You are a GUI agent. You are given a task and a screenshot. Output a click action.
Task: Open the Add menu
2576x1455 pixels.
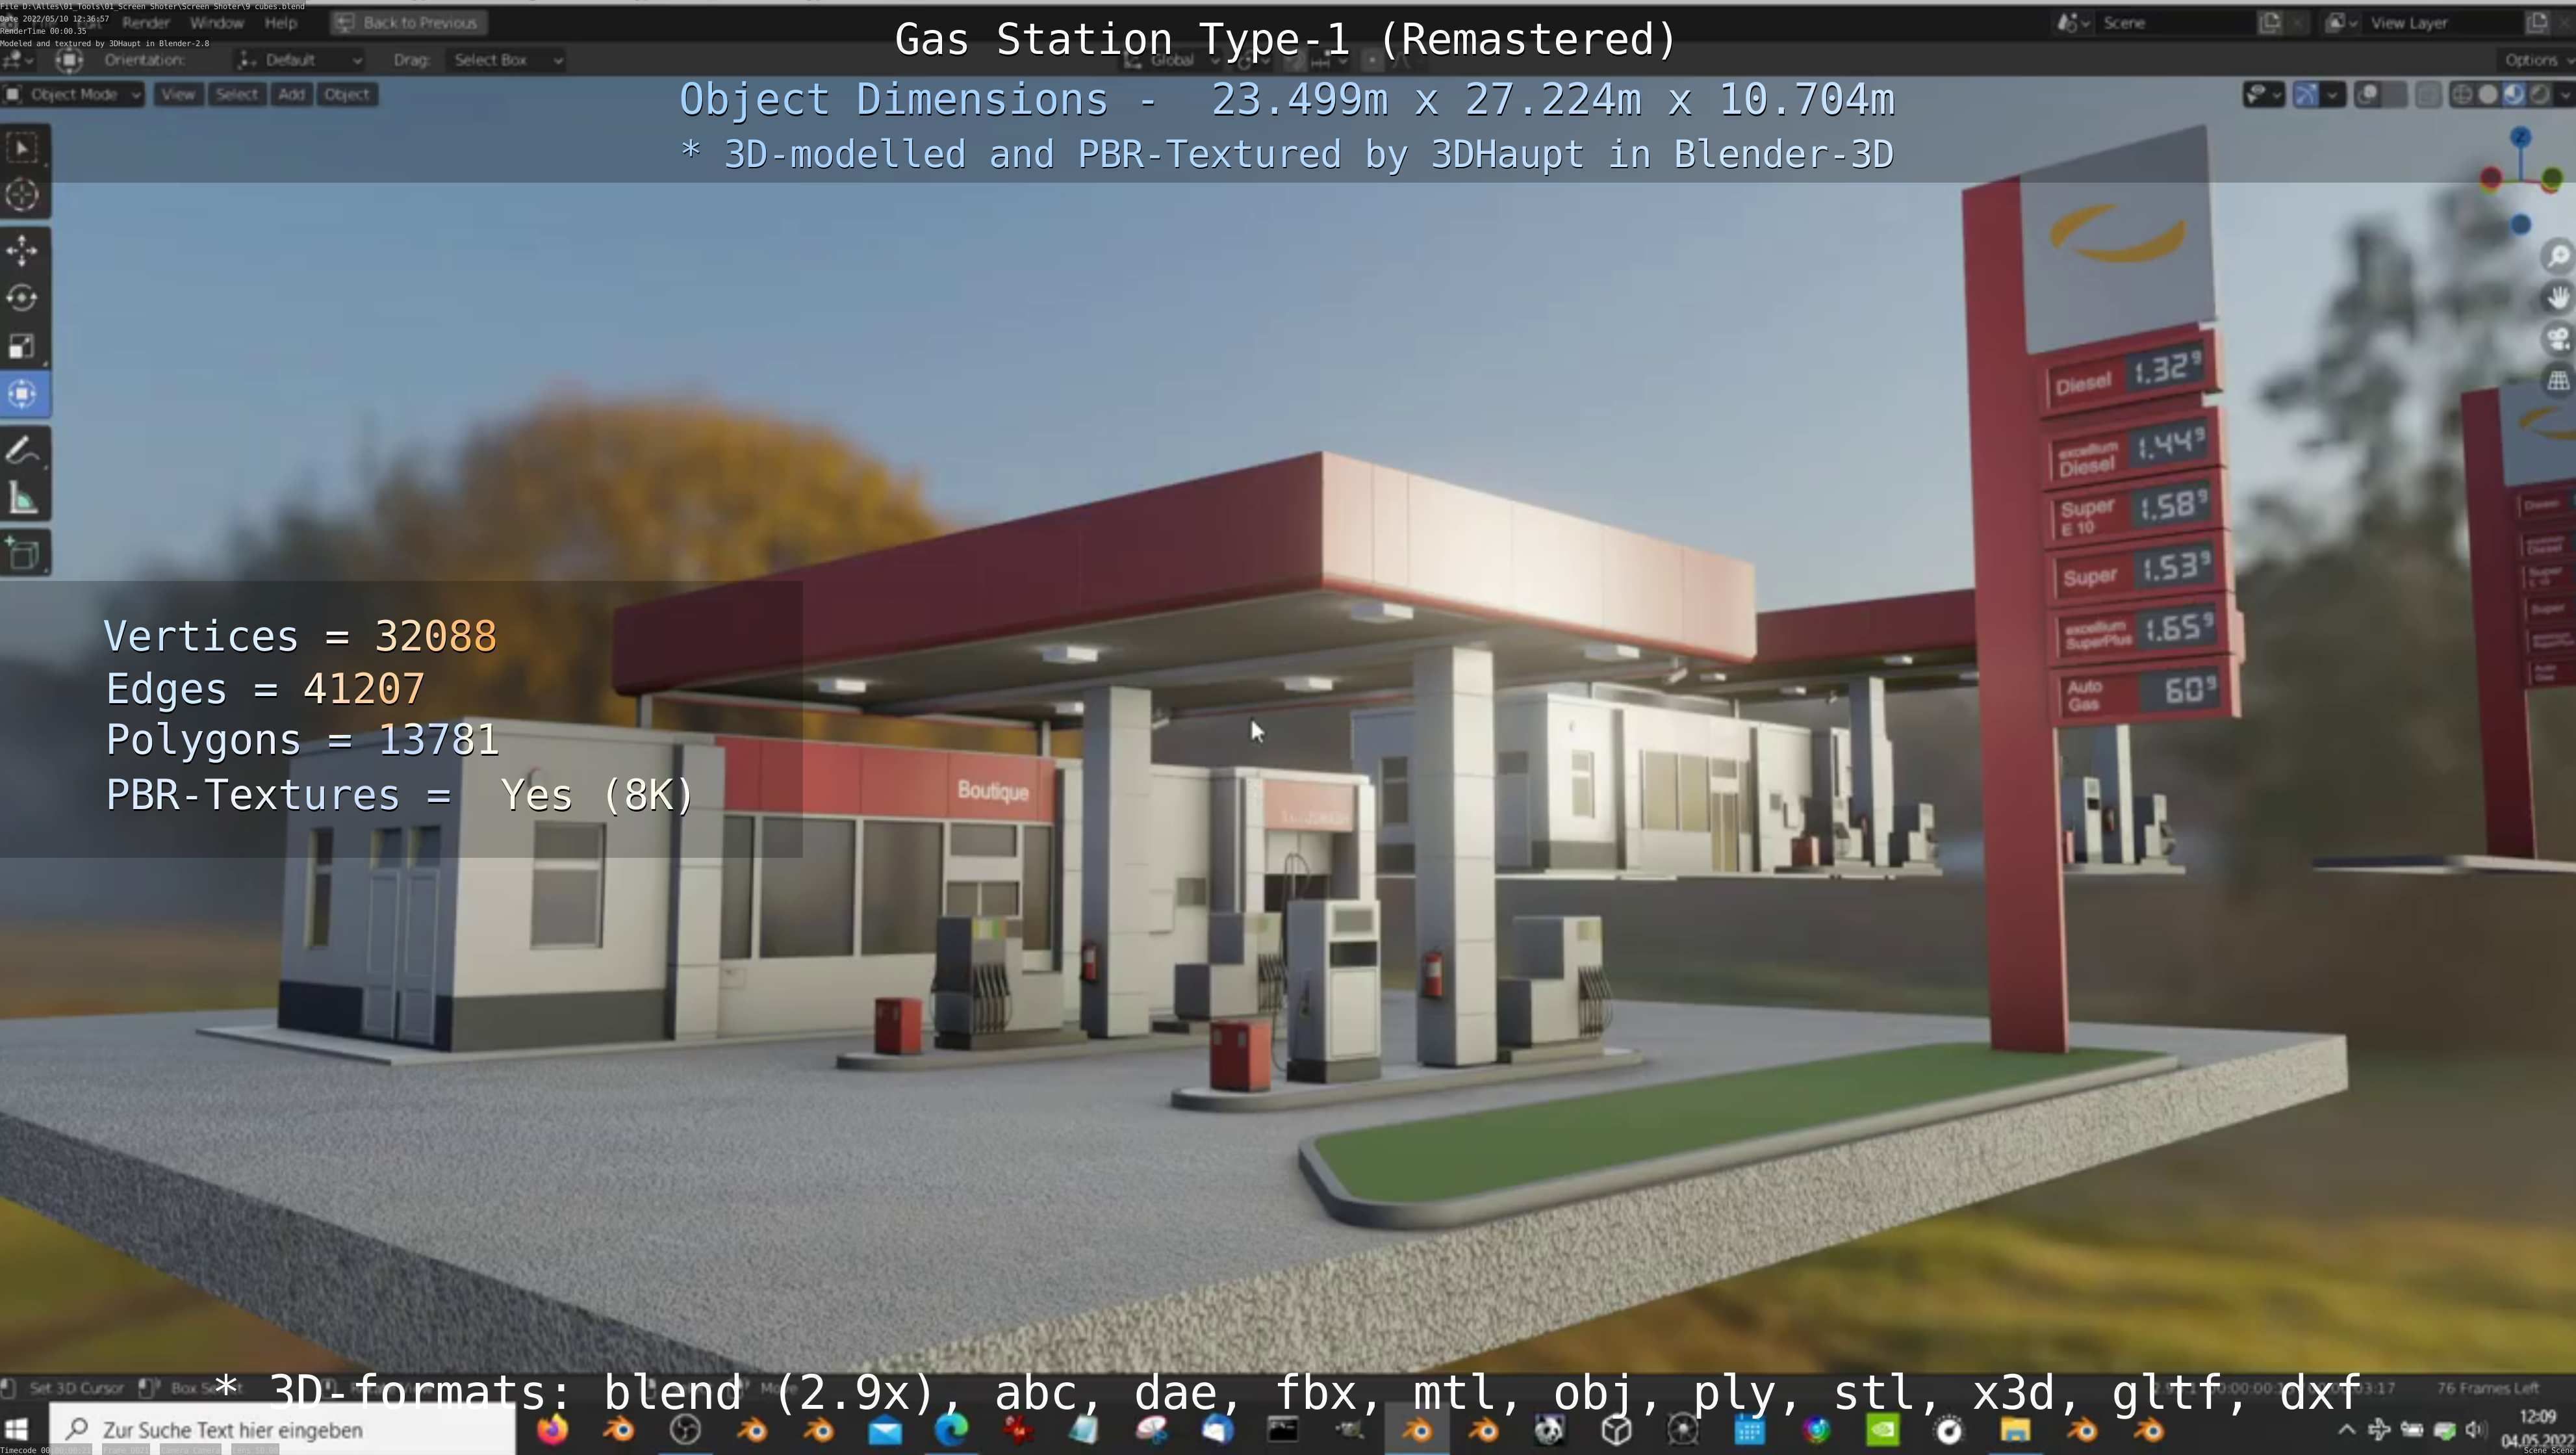pyautogui.click(x=291, y=94)
